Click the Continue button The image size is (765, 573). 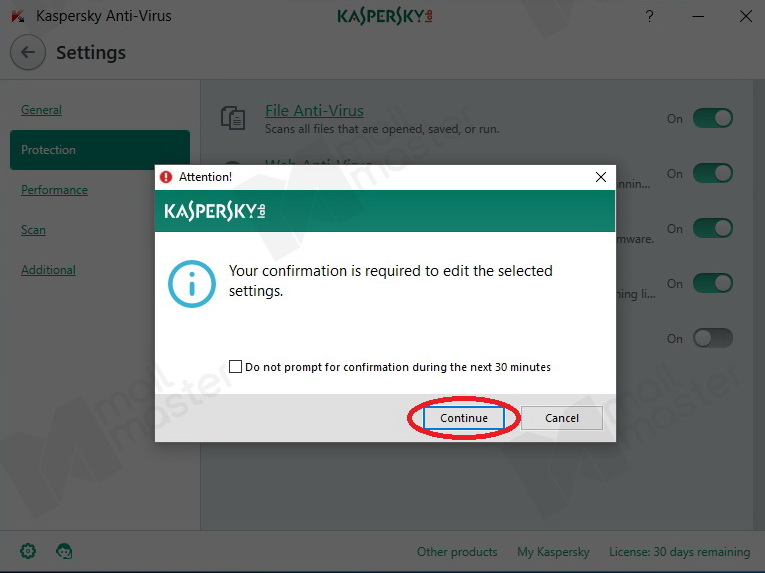463,418
